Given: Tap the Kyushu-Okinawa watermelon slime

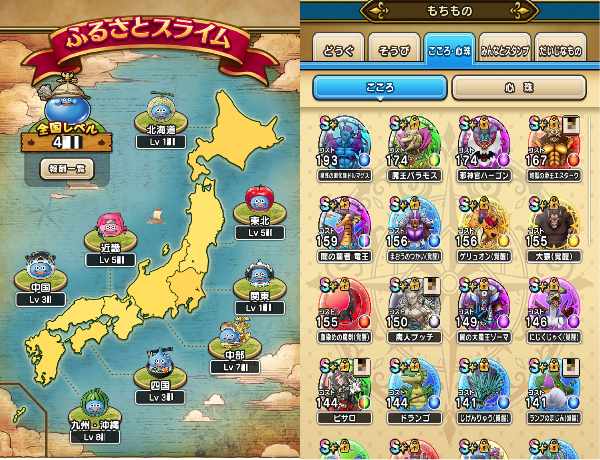Looking at the screenshot, I should (x=95, y=404).
